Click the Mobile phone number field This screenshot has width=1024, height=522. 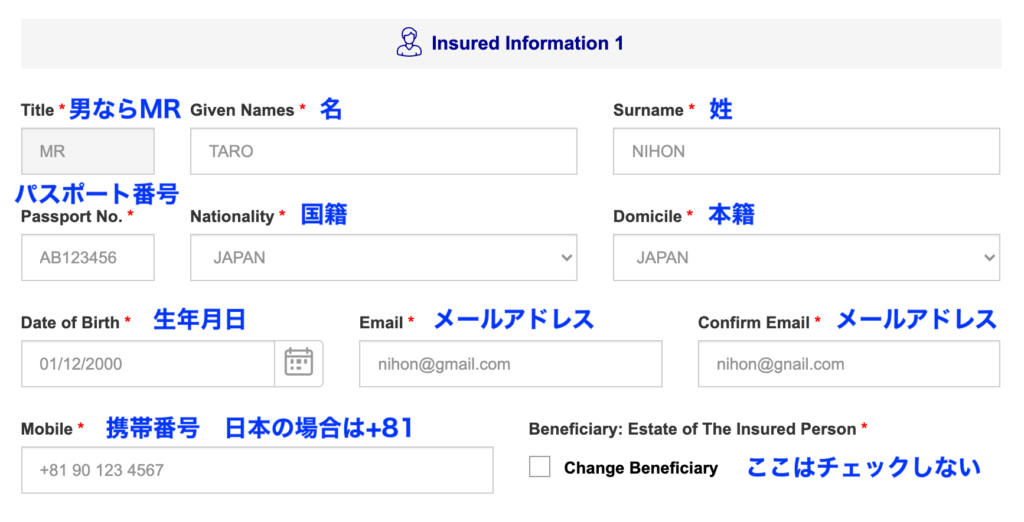257,470
